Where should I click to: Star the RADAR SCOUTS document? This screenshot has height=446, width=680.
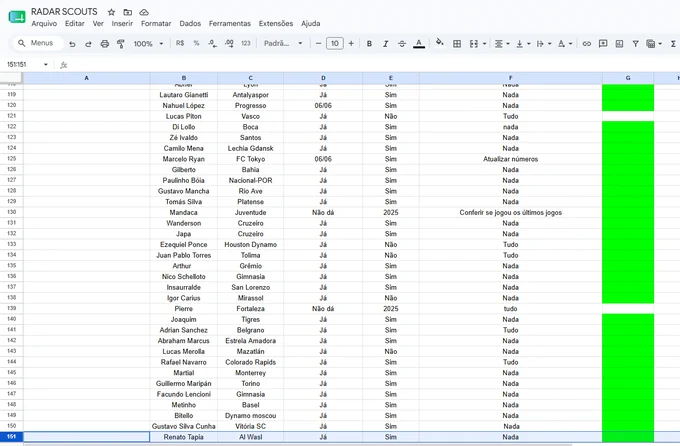pos(111,12)
